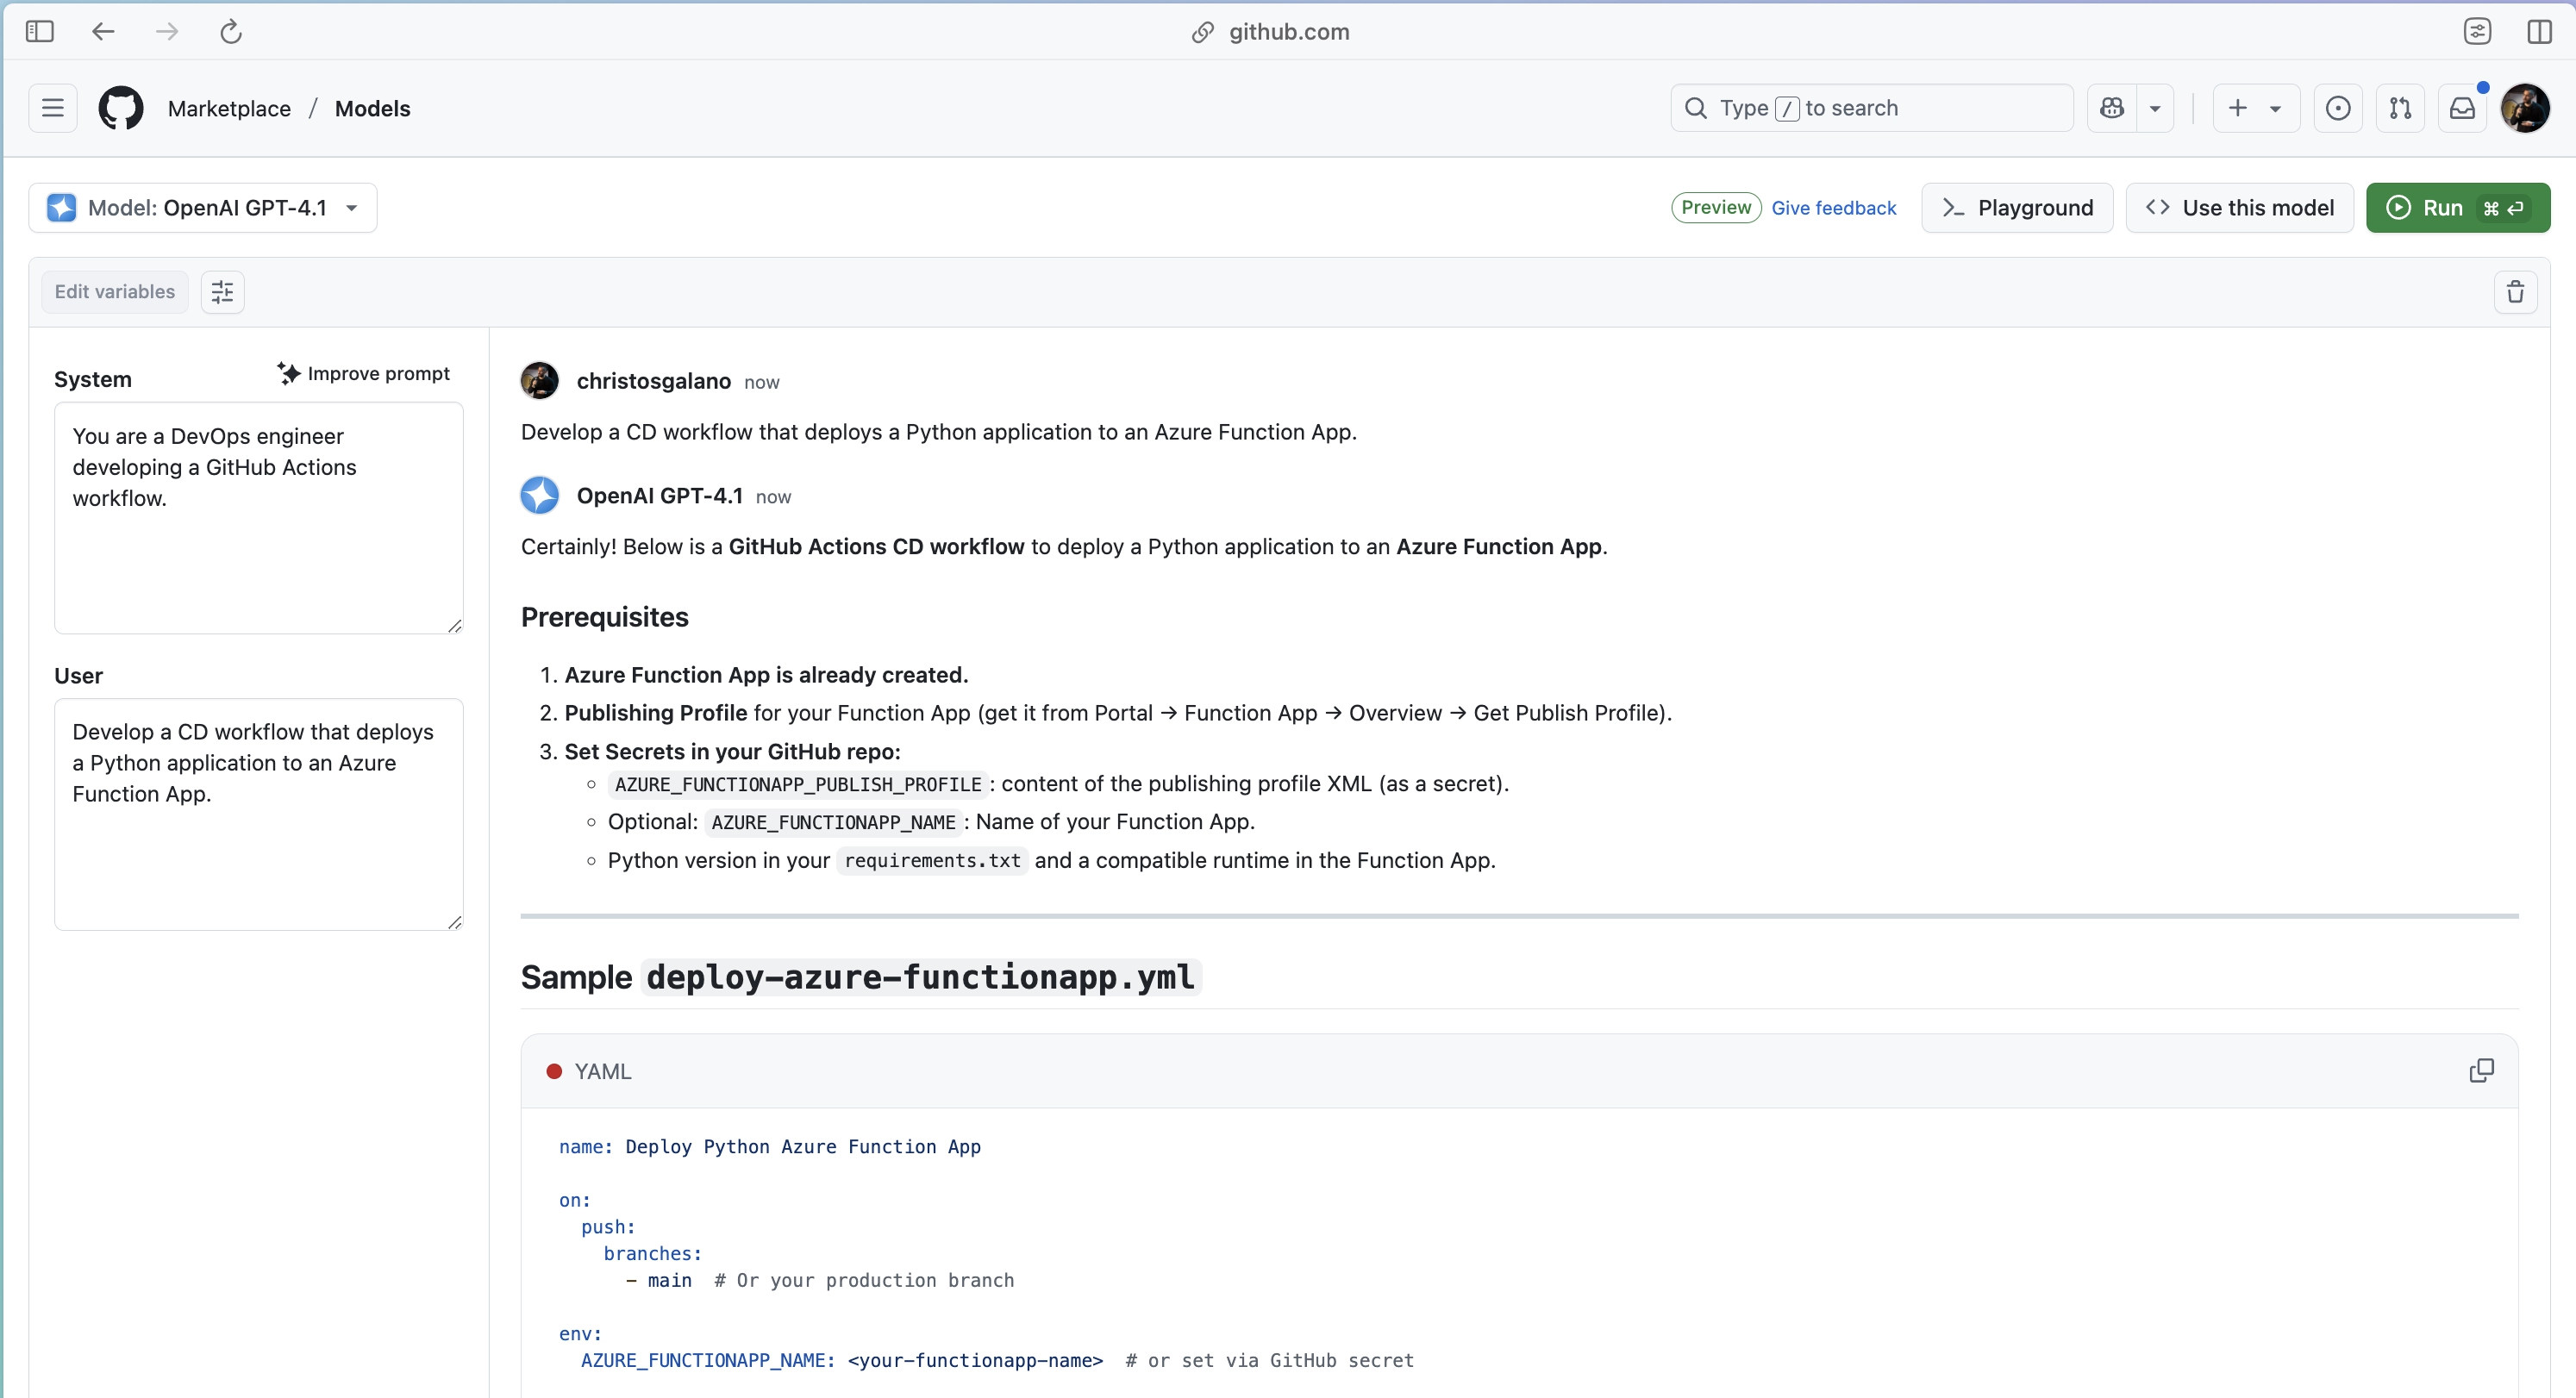Click the YAML language label

point(603,1072)
